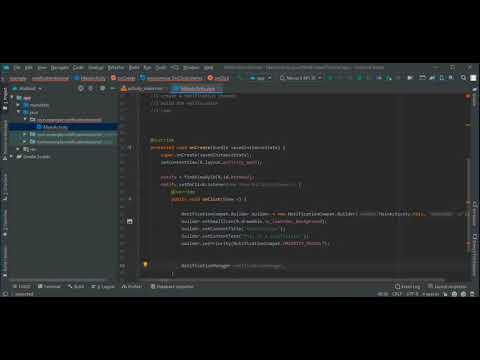
Task: Open the Navigate menu
Action: coord(60,68)
